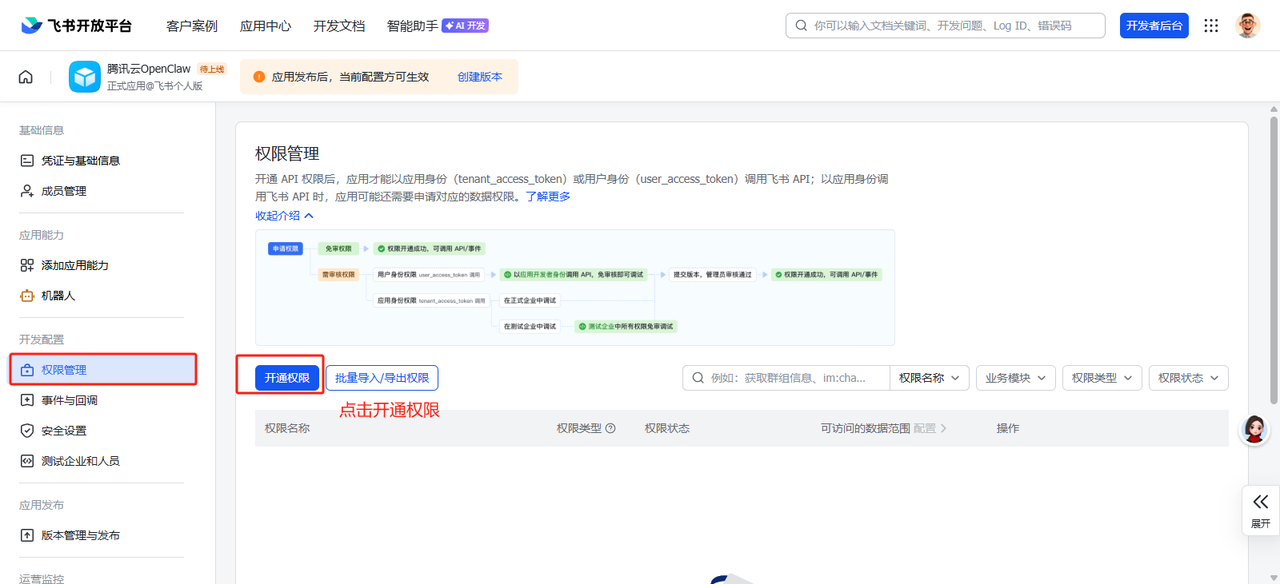This screenshot has height=584, width=1280.
Task: Open the 业务模块 filter dropdown
Action: click(x=1015, y=378)
